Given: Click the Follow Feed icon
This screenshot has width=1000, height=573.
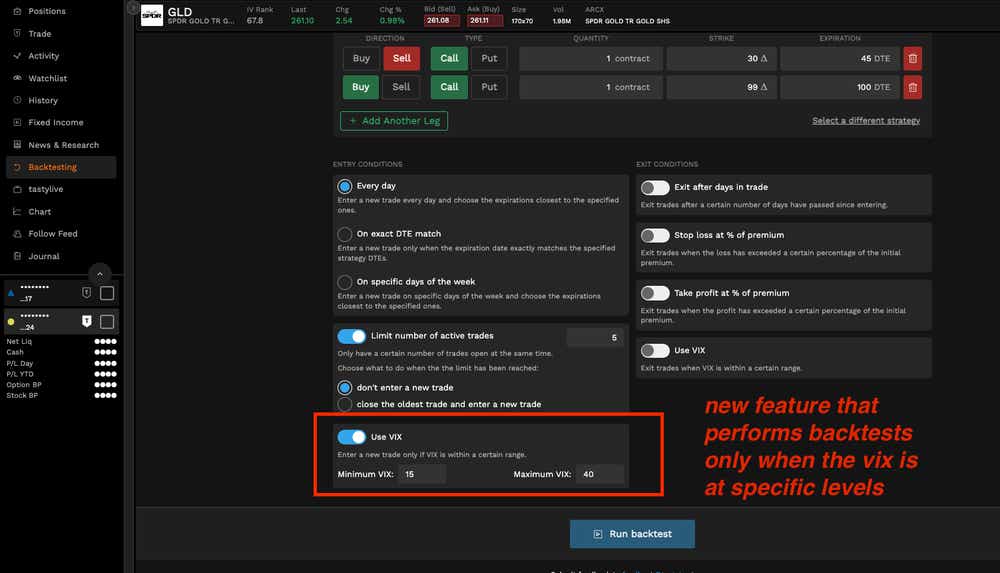Looking at the screenshot, I should tap(17, 234).
